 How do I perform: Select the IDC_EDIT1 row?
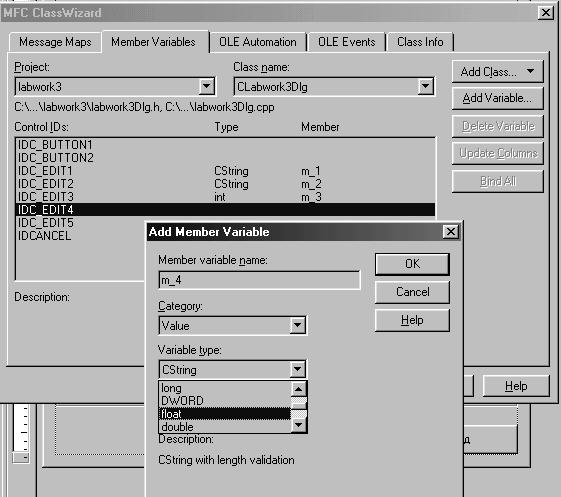tap(225, 171)
